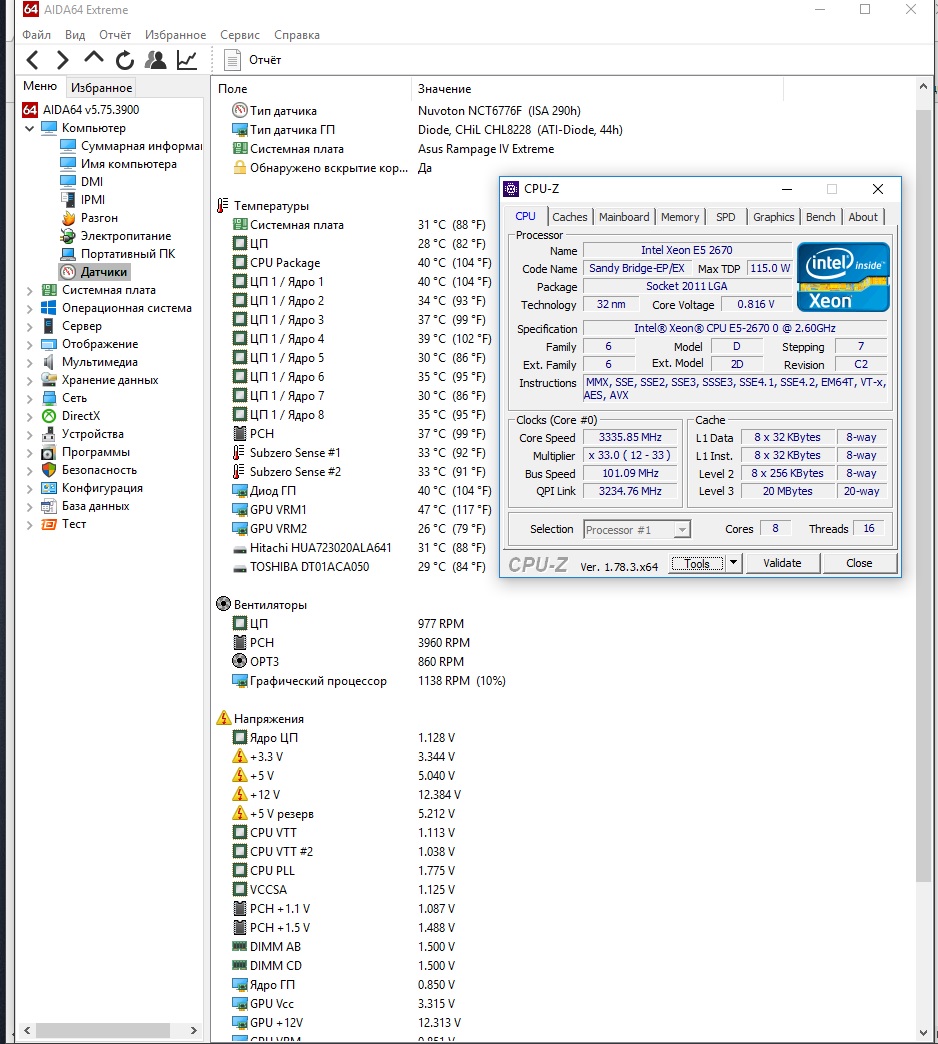Image resolution: width=938 pixels, height=1044 pixels.
Task: Select the Безопасность shield item
Action: click(x=89, y=470)
